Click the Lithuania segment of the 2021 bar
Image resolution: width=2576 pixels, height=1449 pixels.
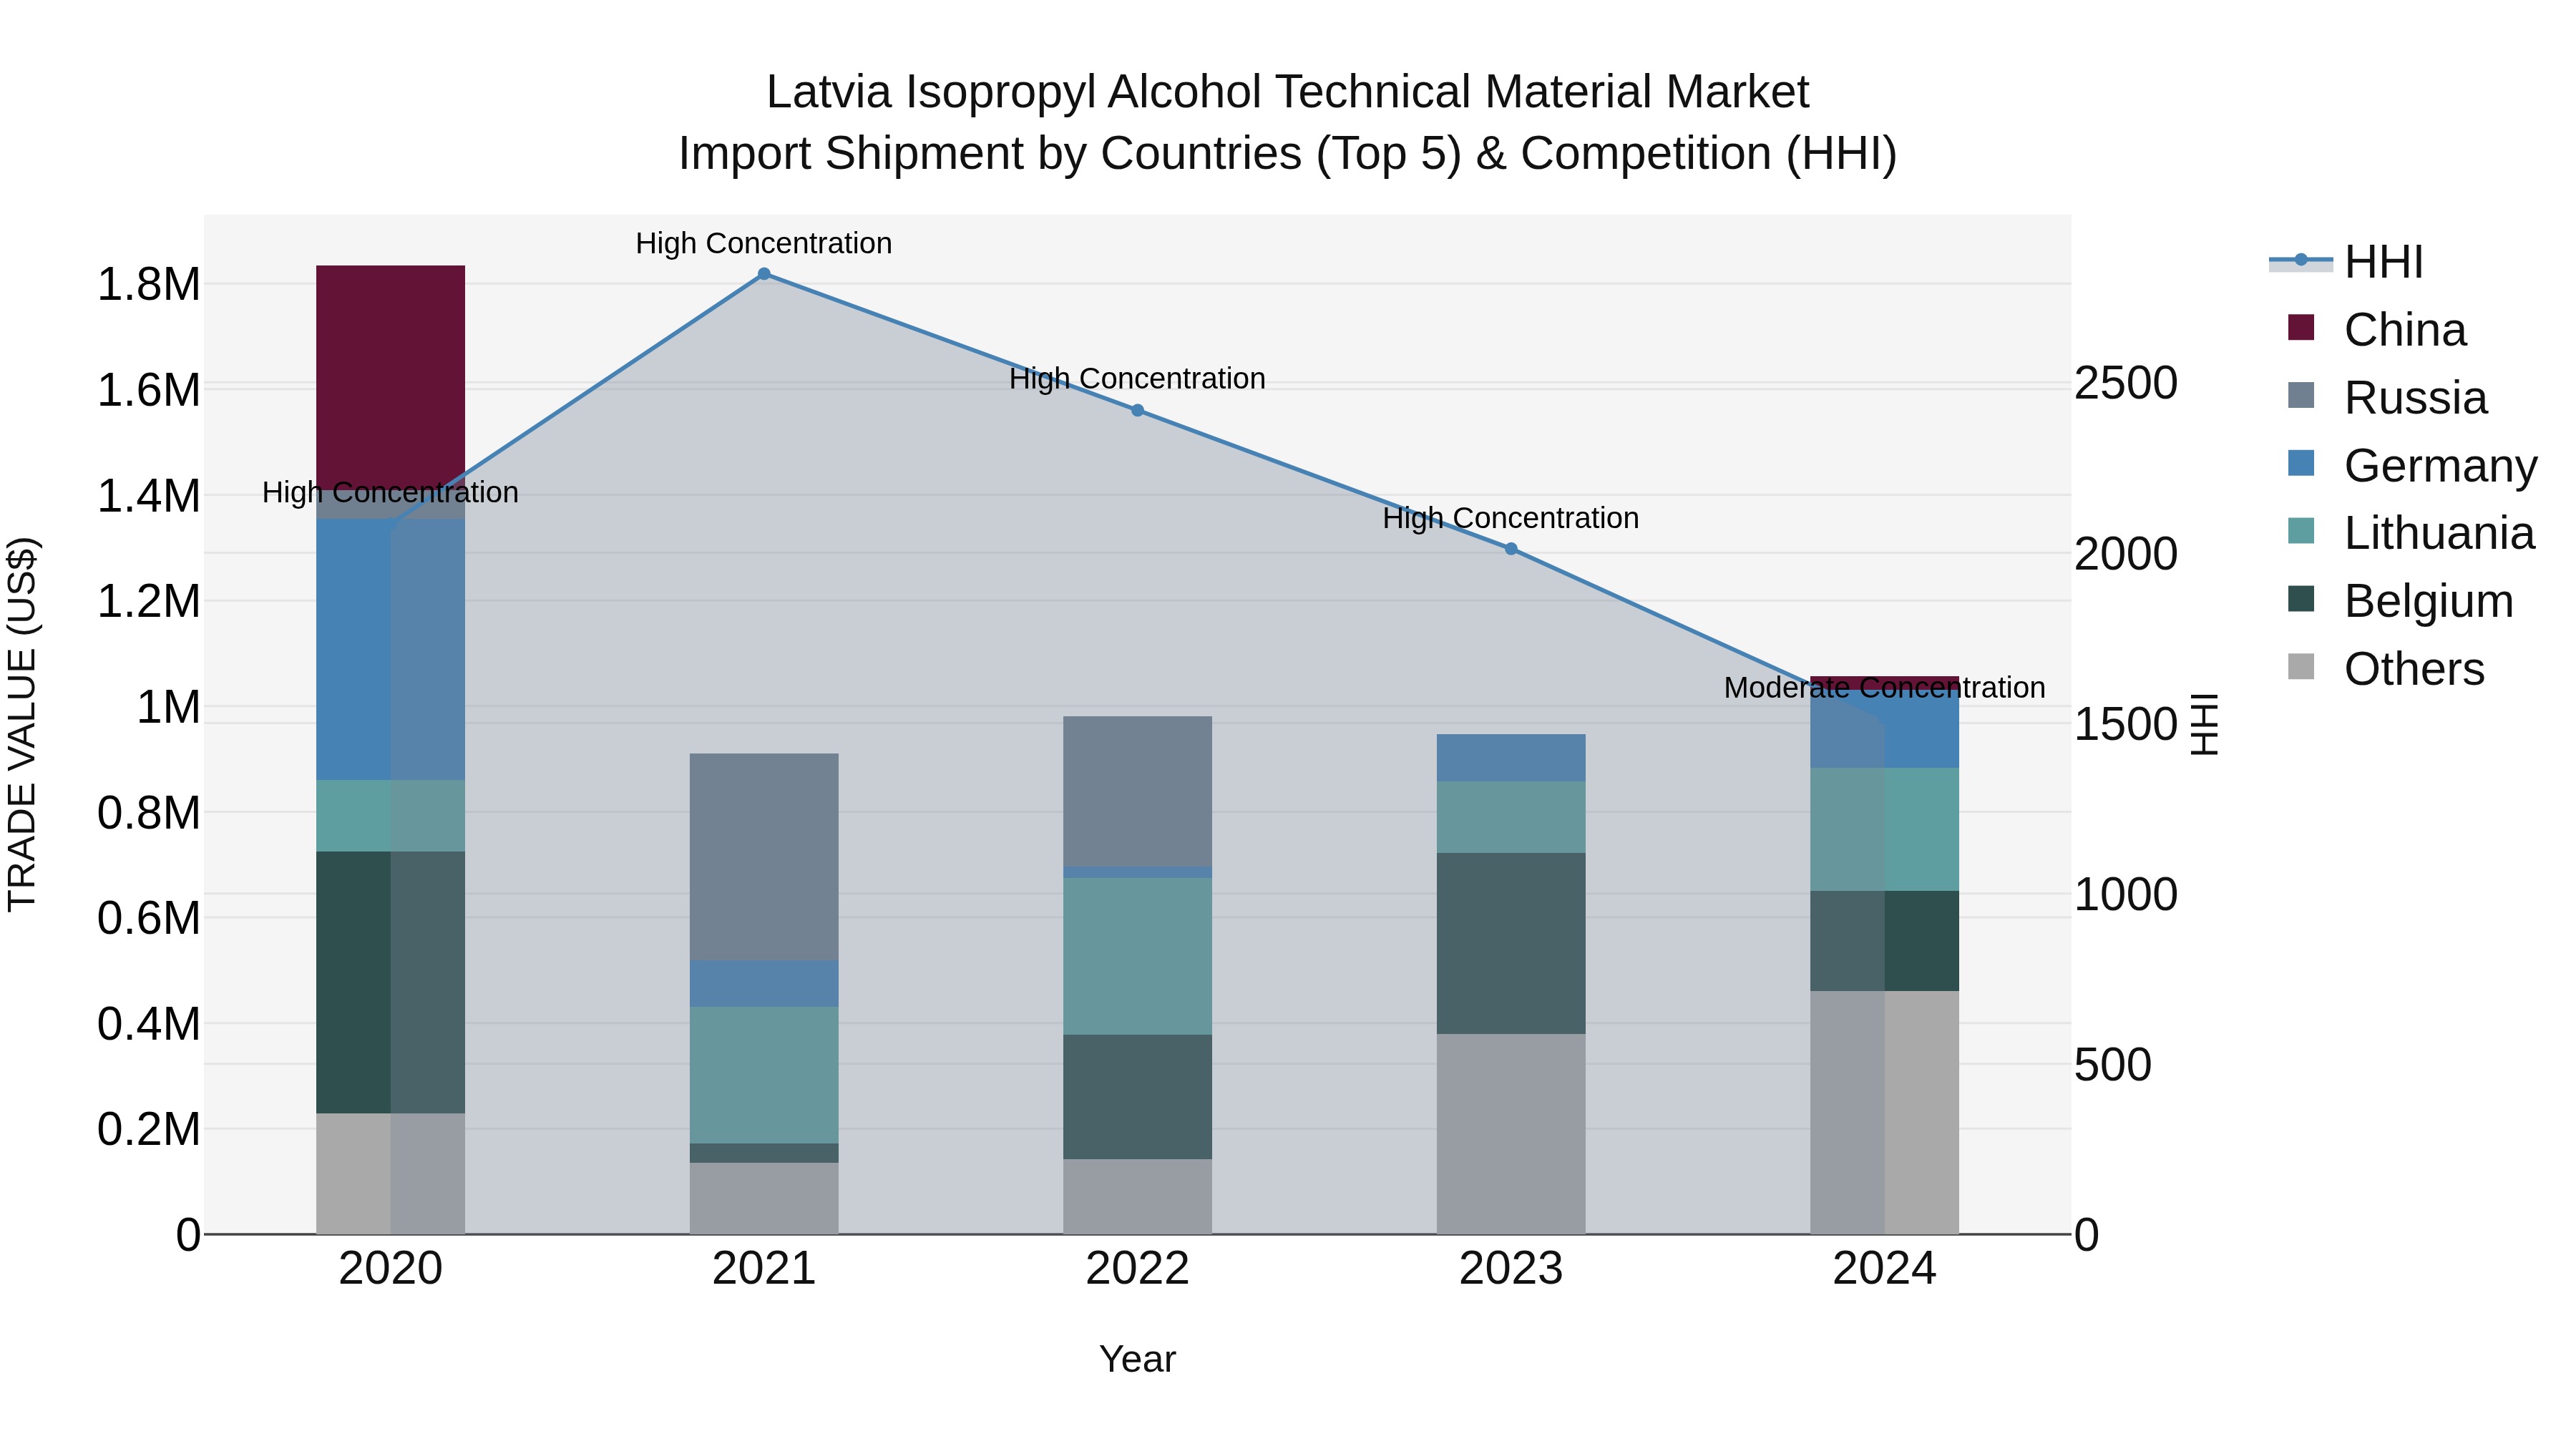764,1075
